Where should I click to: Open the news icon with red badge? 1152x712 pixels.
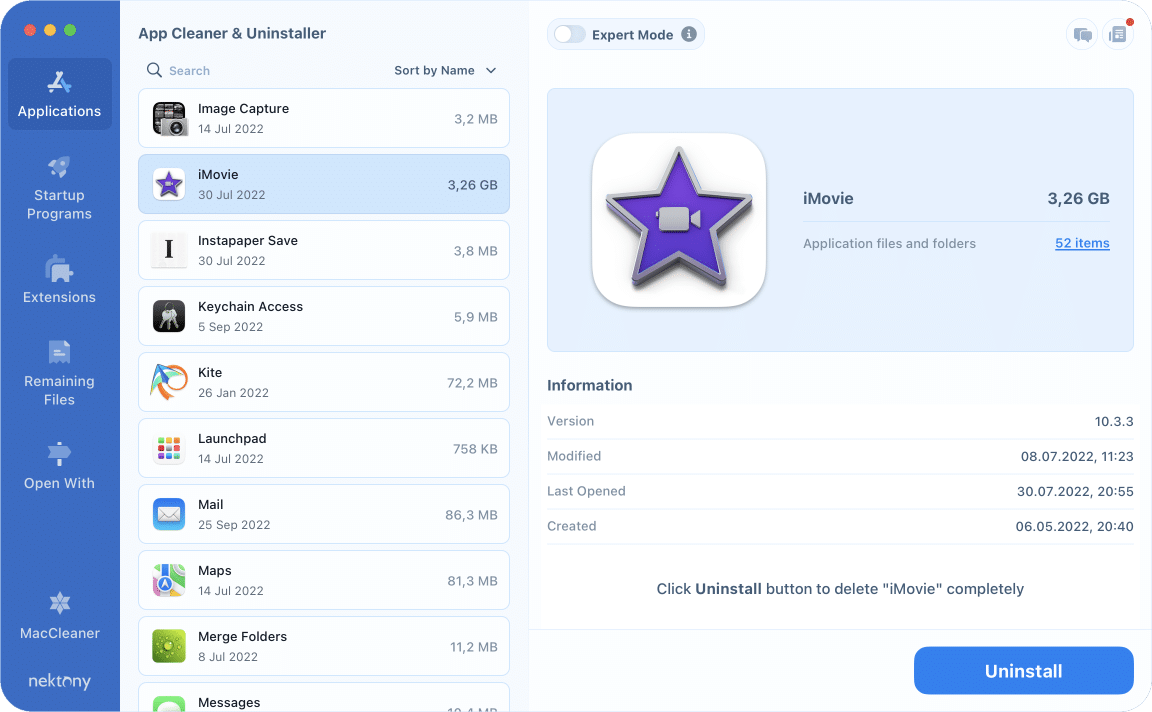pyautogui.click(x=1117, y=35)
